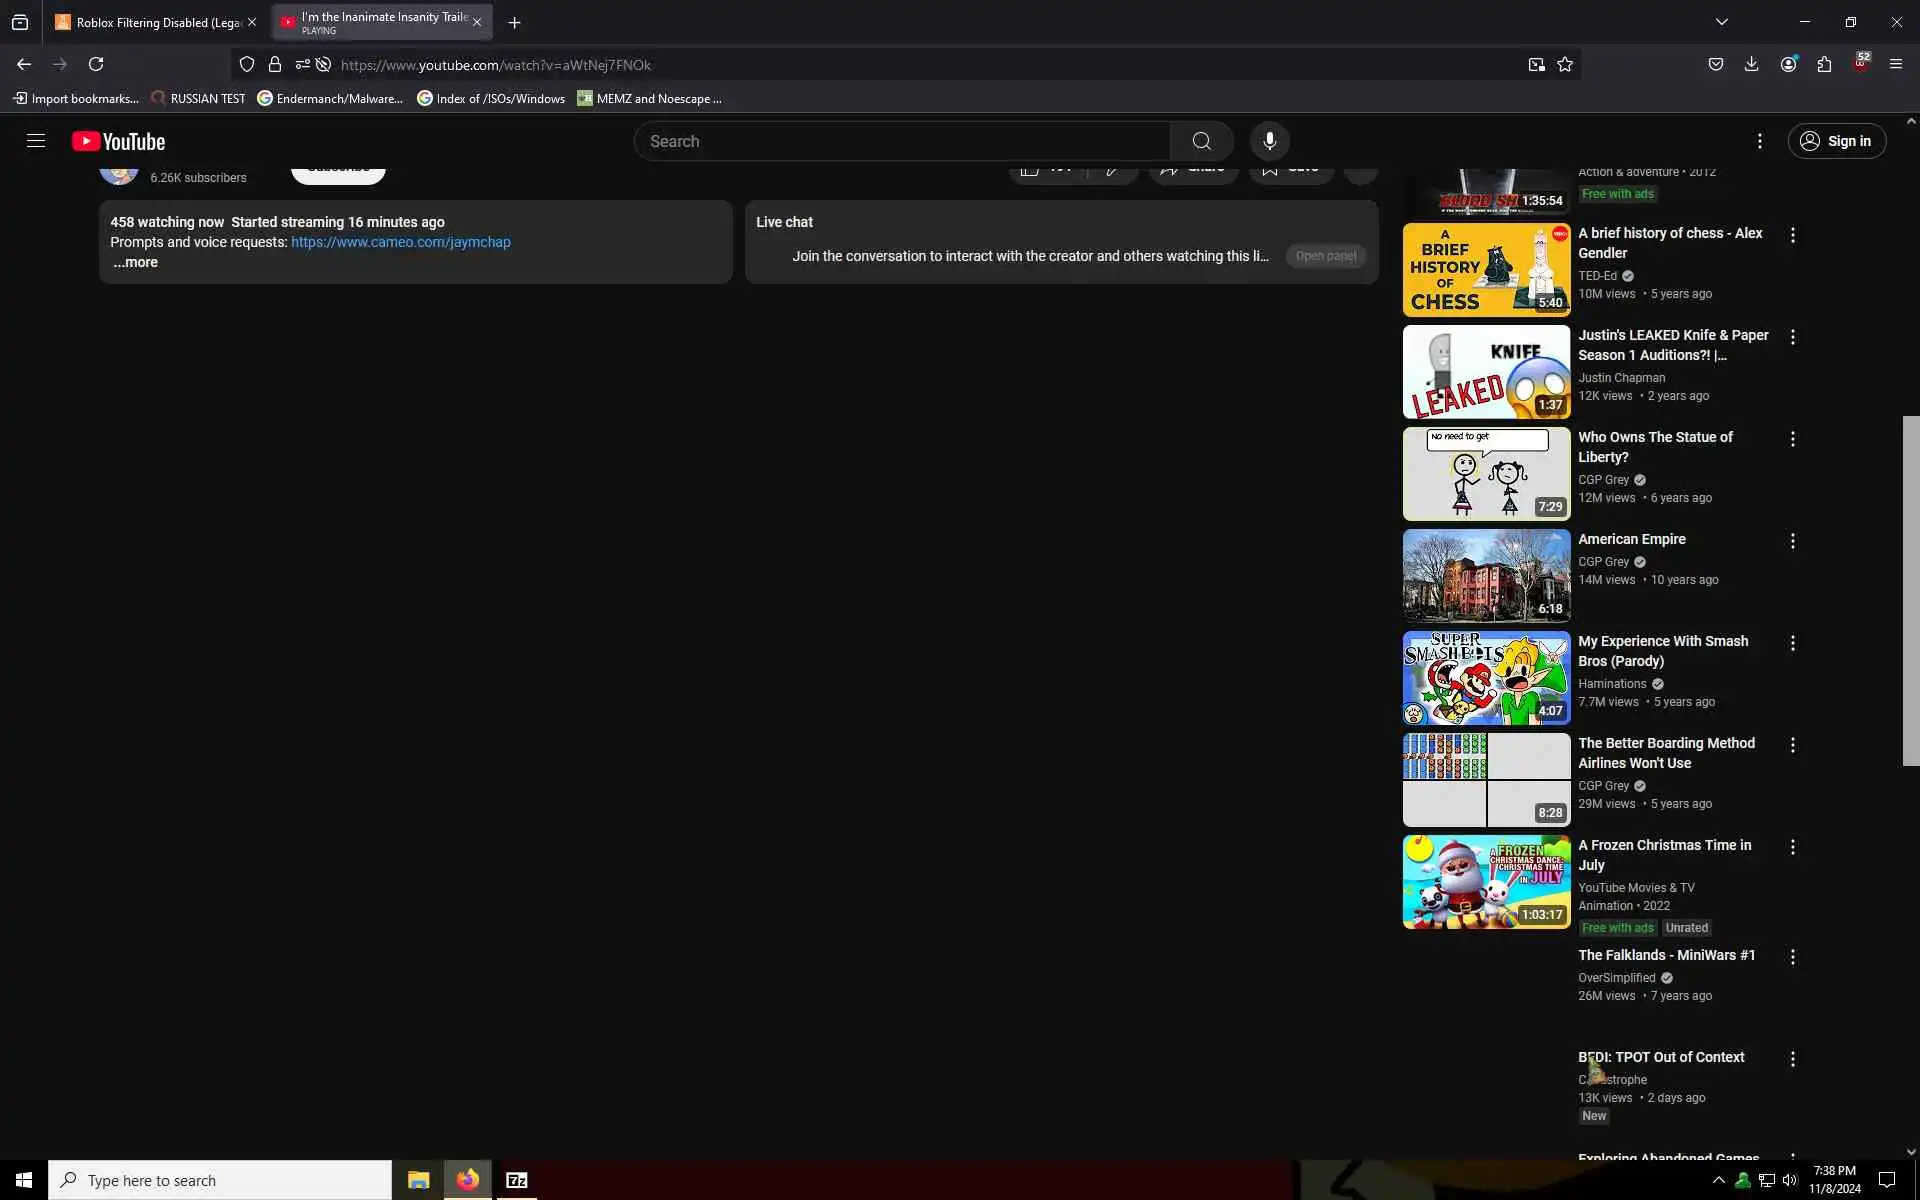This screenshot has width=1920, height=1200.
Task: Click the search magnifier button
Action: click(x=1201, y=141)
